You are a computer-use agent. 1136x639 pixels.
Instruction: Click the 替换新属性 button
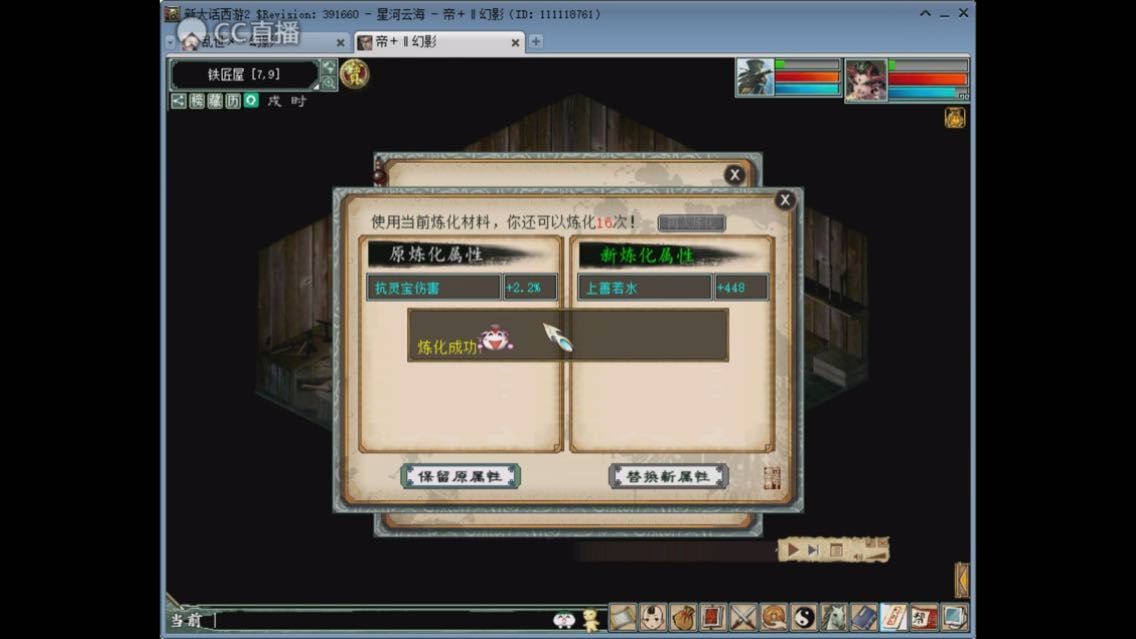click(668, 476)
